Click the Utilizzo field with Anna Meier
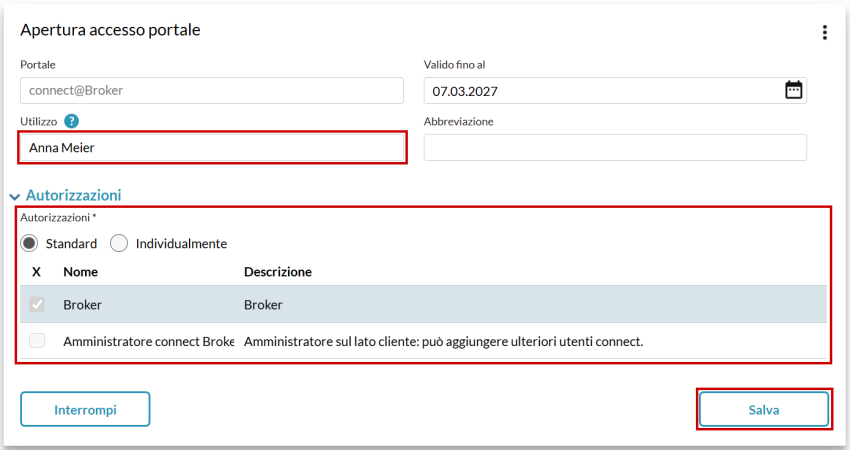This screenshot has width=850, height=450. click(212, 147)
